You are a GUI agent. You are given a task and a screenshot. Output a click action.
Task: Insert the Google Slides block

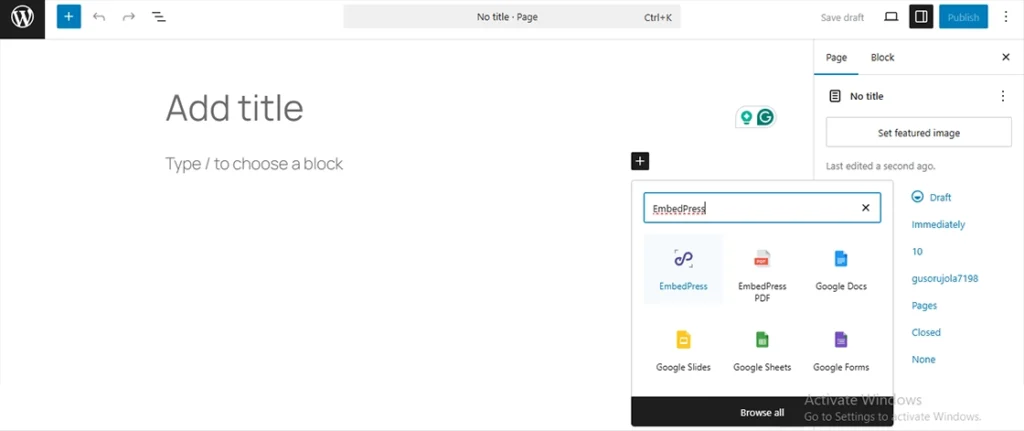point(683,350)
